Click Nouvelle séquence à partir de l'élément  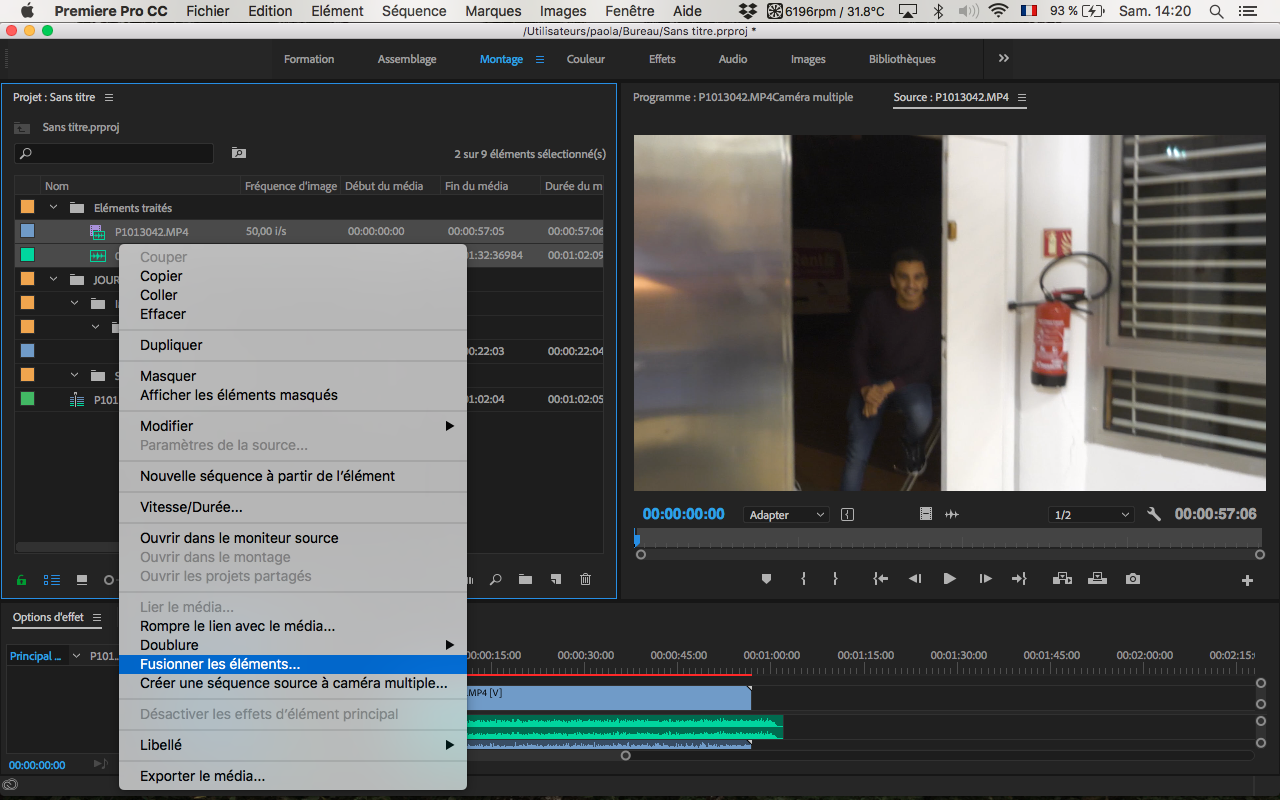click(293, 476)
